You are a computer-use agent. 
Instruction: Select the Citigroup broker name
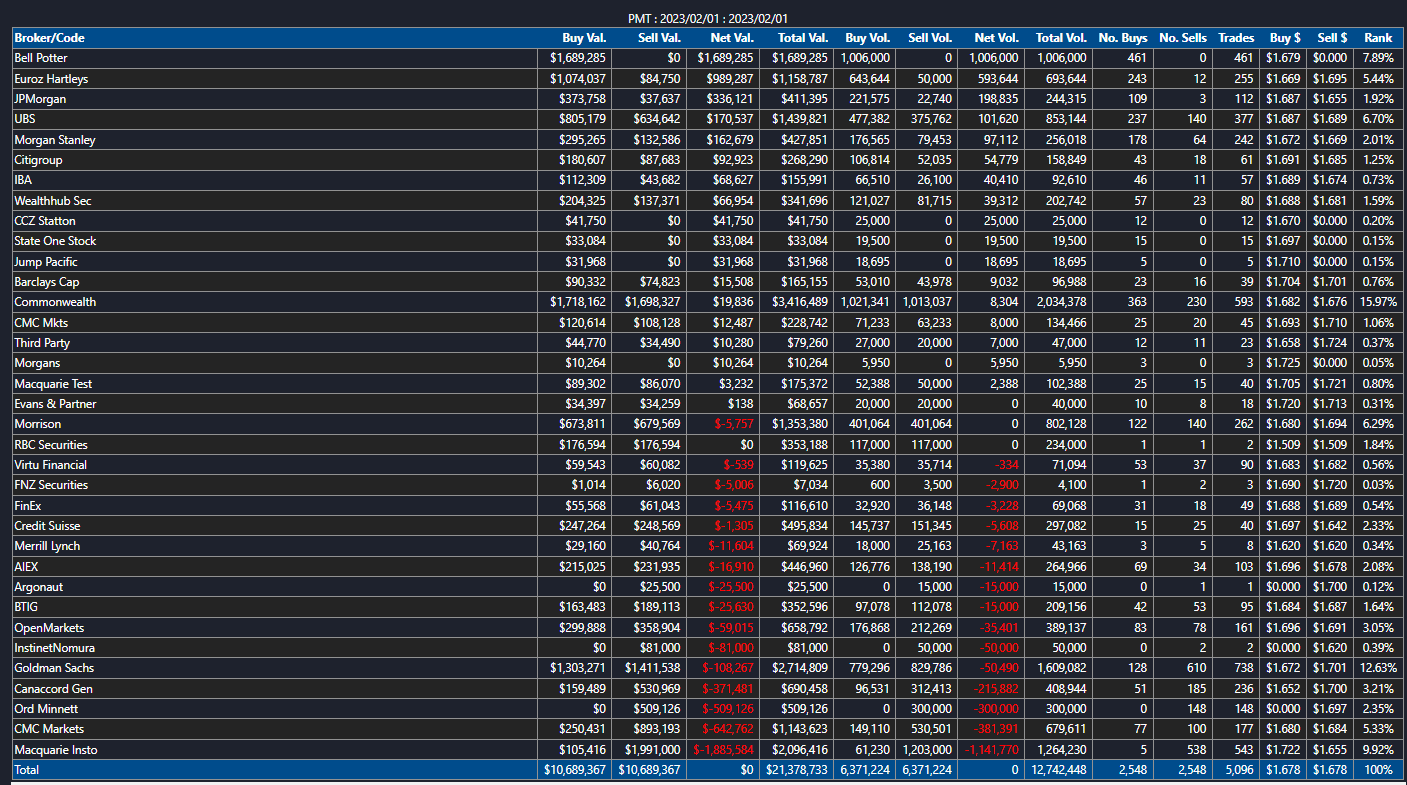[39, 160]
